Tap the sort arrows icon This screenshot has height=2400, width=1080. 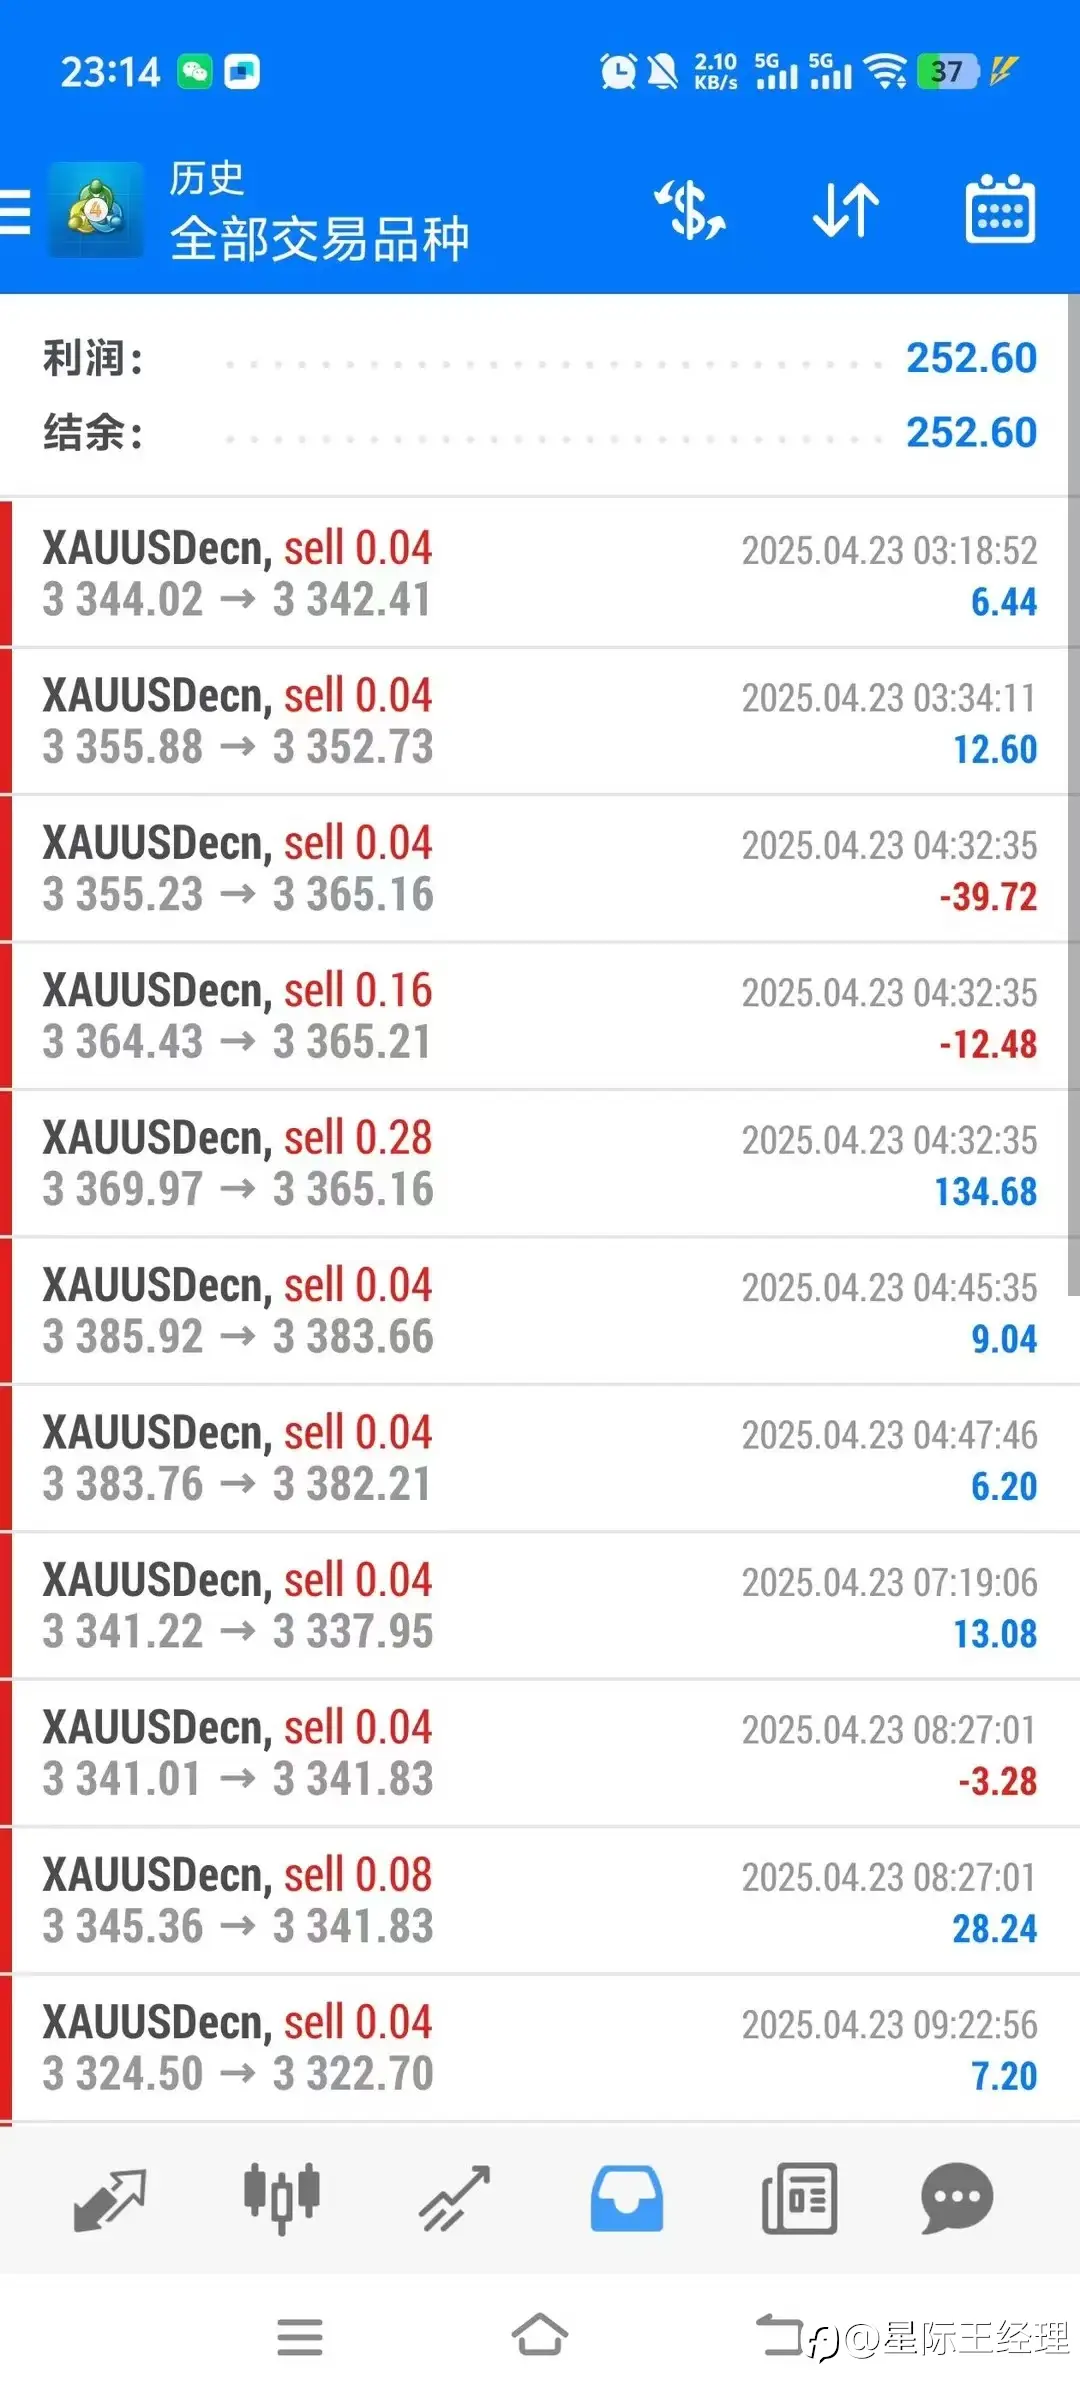pos(845,210)
